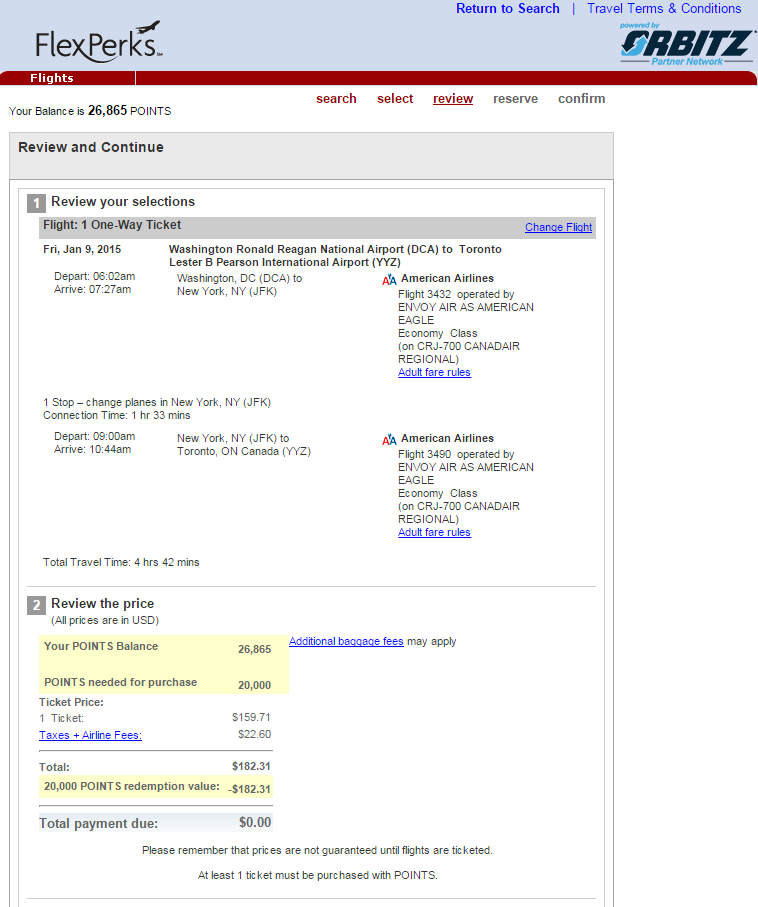Click Your POINTS Balance row label
Viewport: 758px width, 907px height.
pyautogui.click(x=101, y=647)
